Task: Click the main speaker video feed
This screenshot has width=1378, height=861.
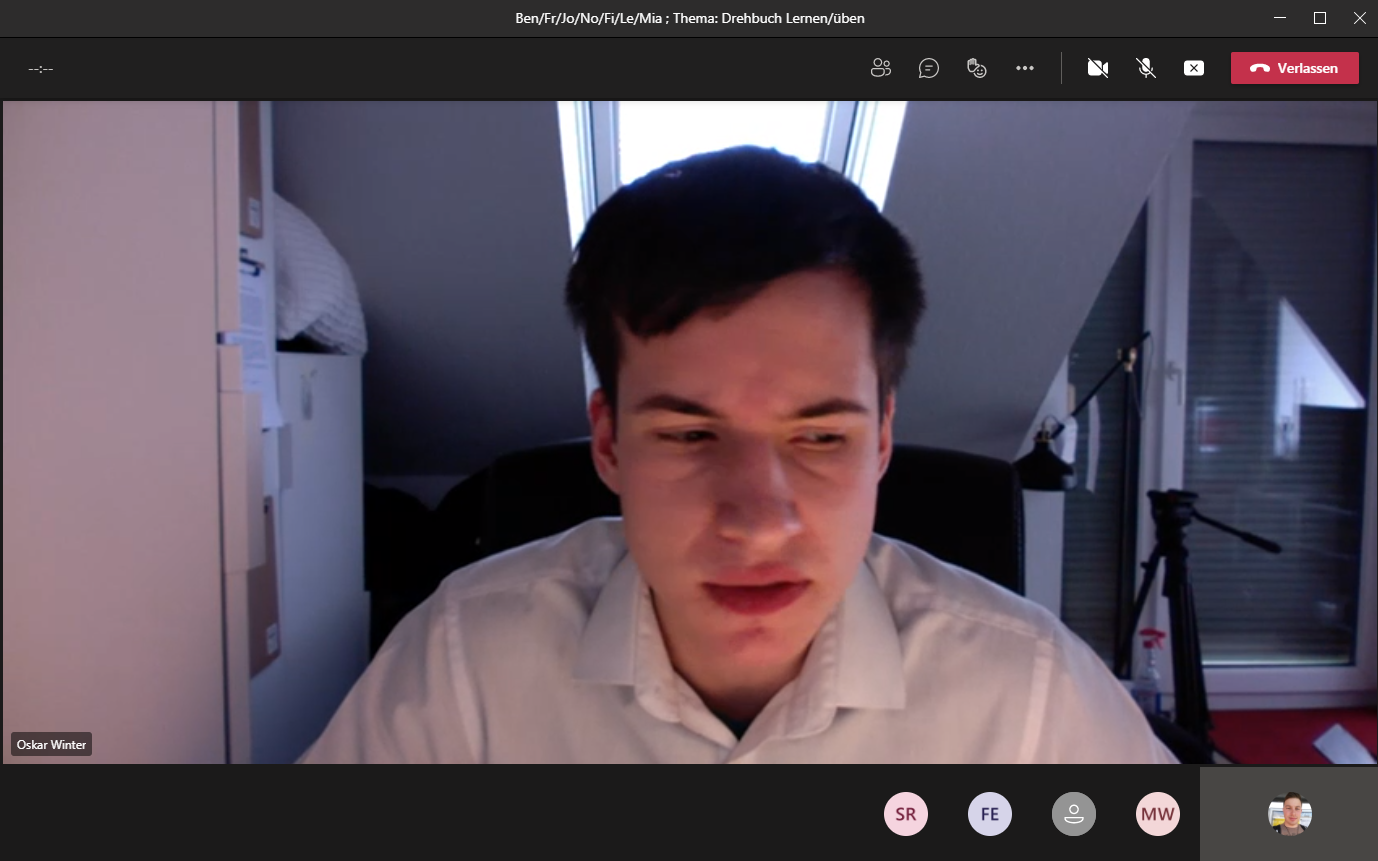Action: click(x=690, y=430)
